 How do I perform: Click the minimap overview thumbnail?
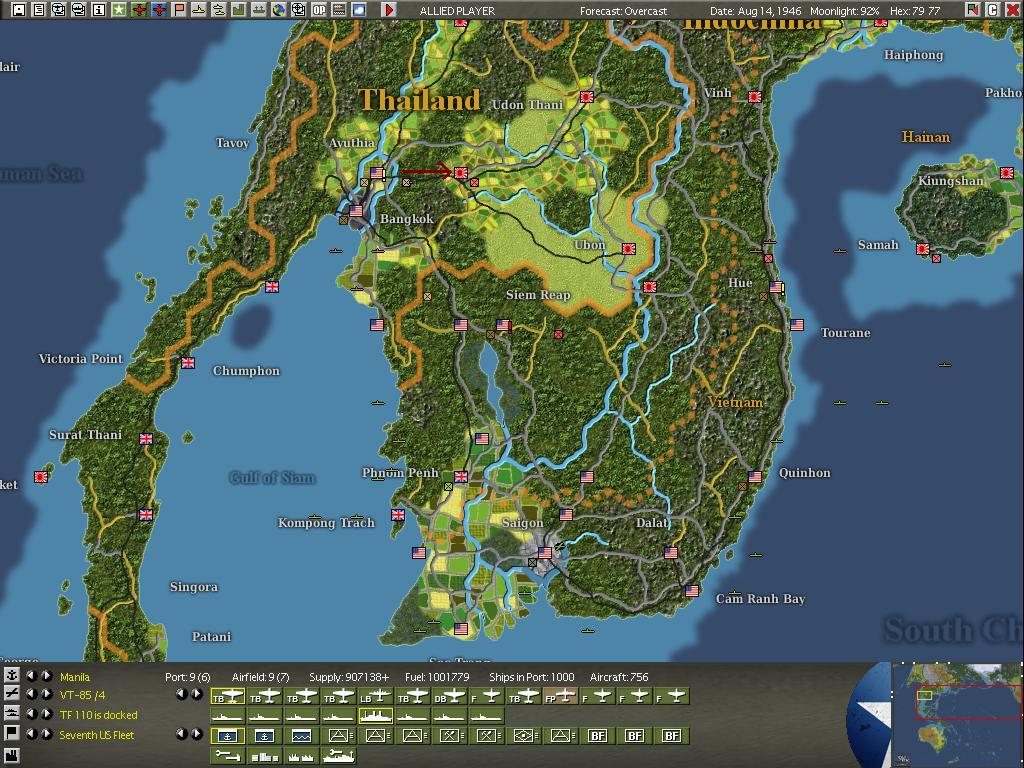pos(957,714)
